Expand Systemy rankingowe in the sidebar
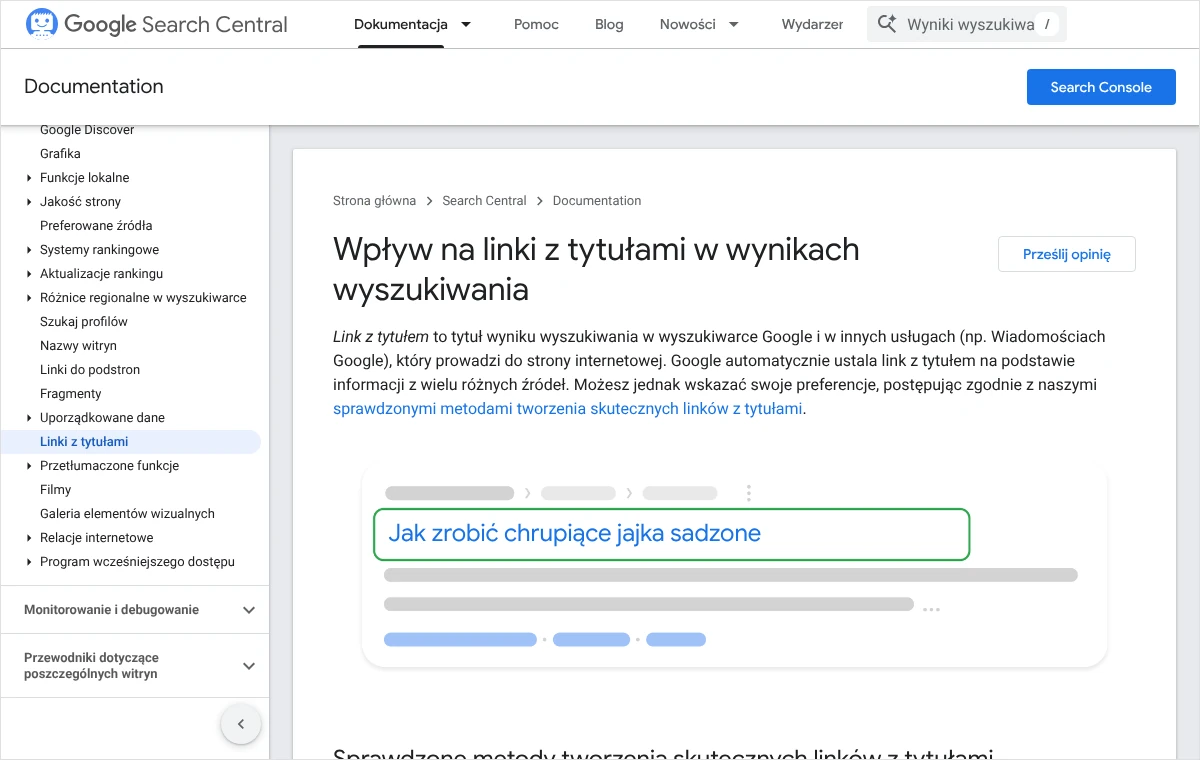Viewport: 1200px width, 760px height. click(x=29, y=250)
